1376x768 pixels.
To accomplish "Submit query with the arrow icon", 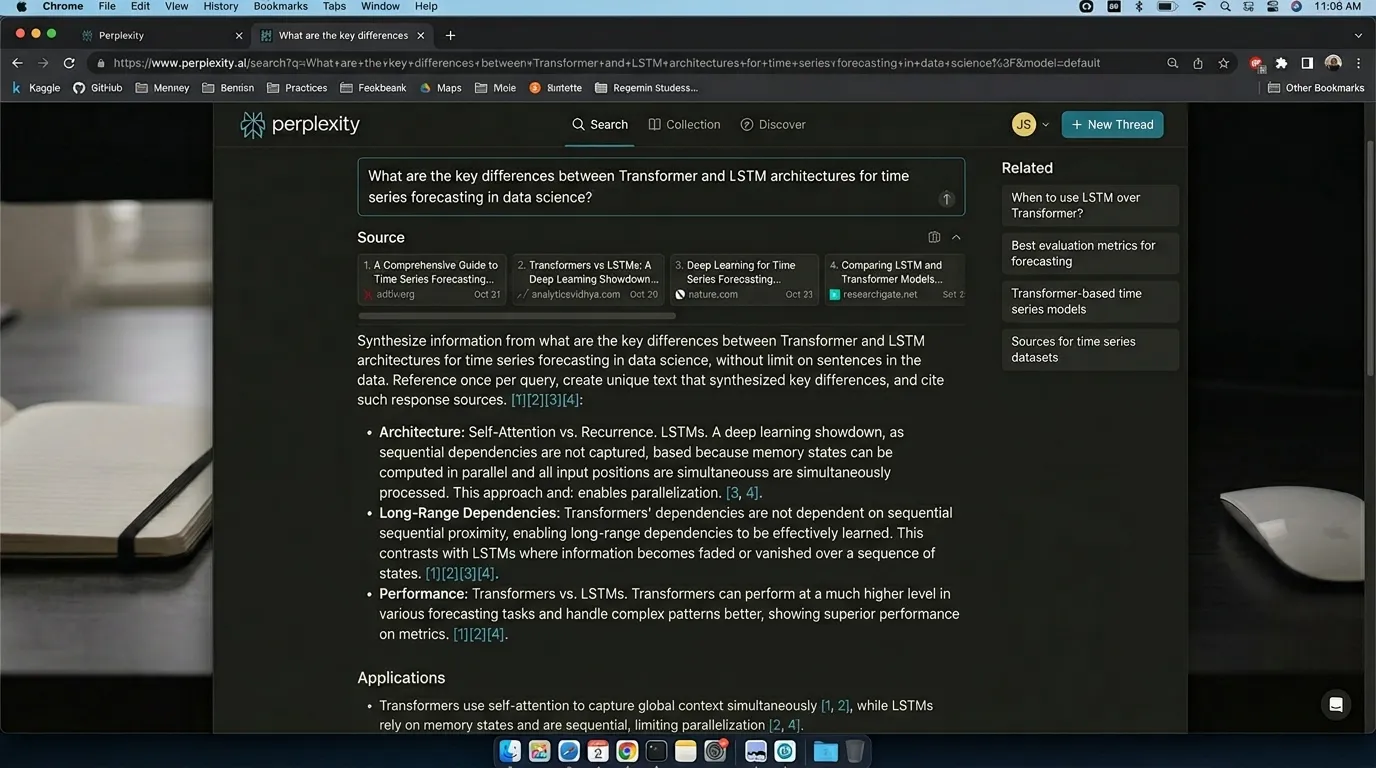I will [946, 199].
